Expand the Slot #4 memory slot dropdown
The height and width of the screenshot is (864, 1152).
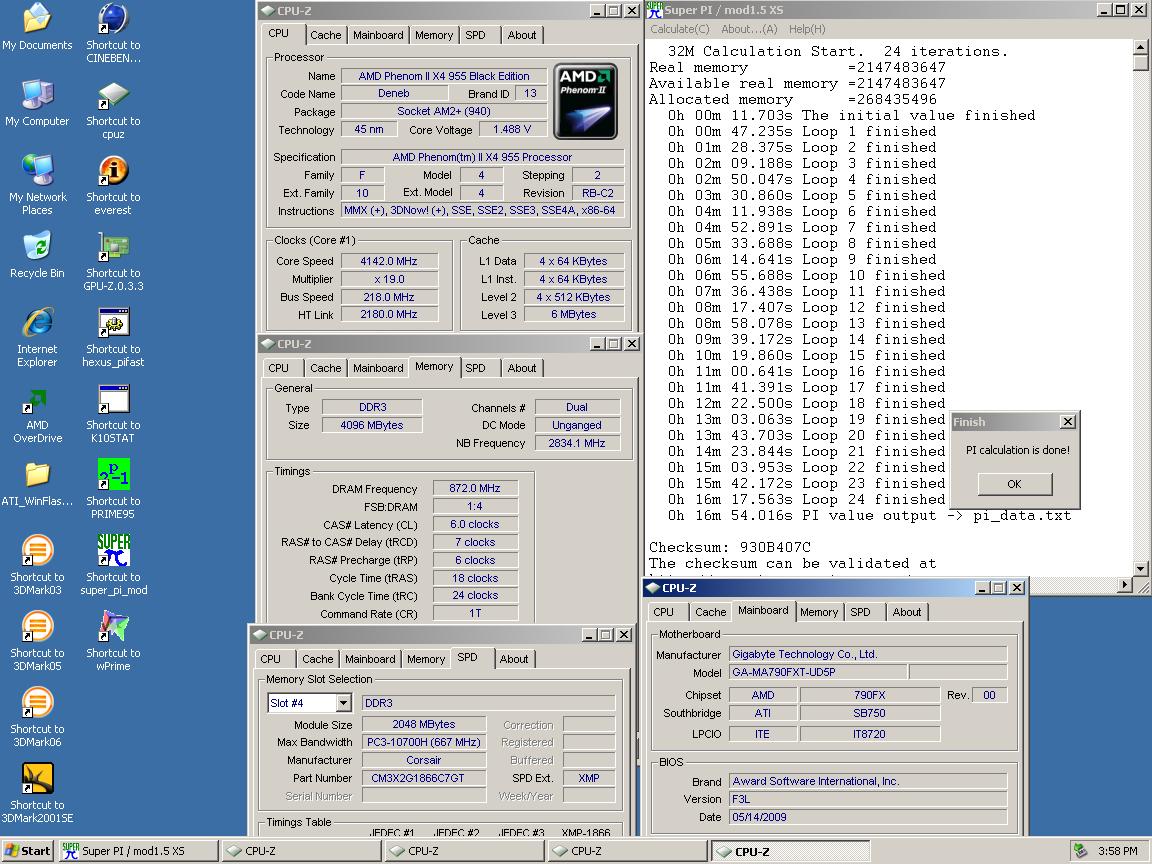coord(343,703)
